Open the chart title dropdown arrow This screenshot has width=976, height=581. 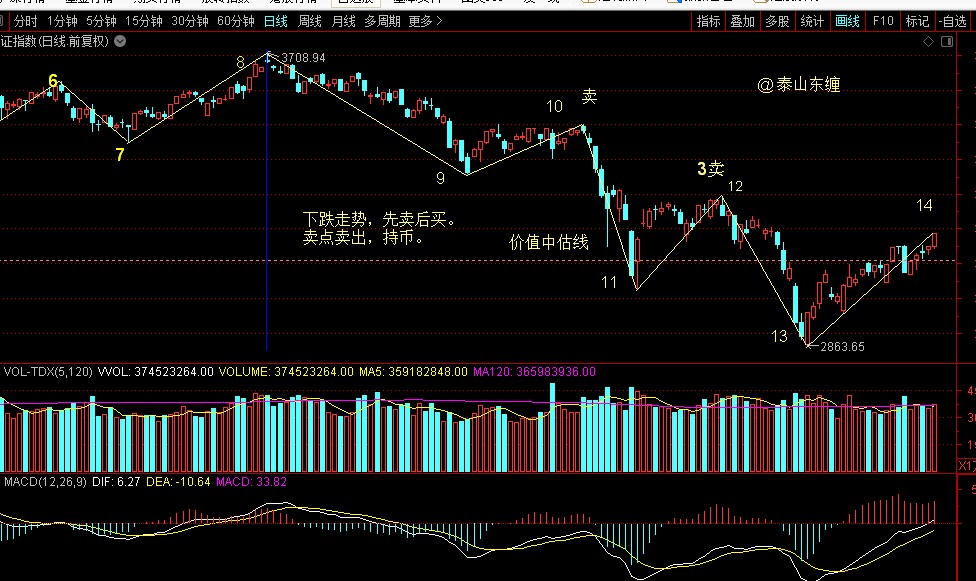120,41
